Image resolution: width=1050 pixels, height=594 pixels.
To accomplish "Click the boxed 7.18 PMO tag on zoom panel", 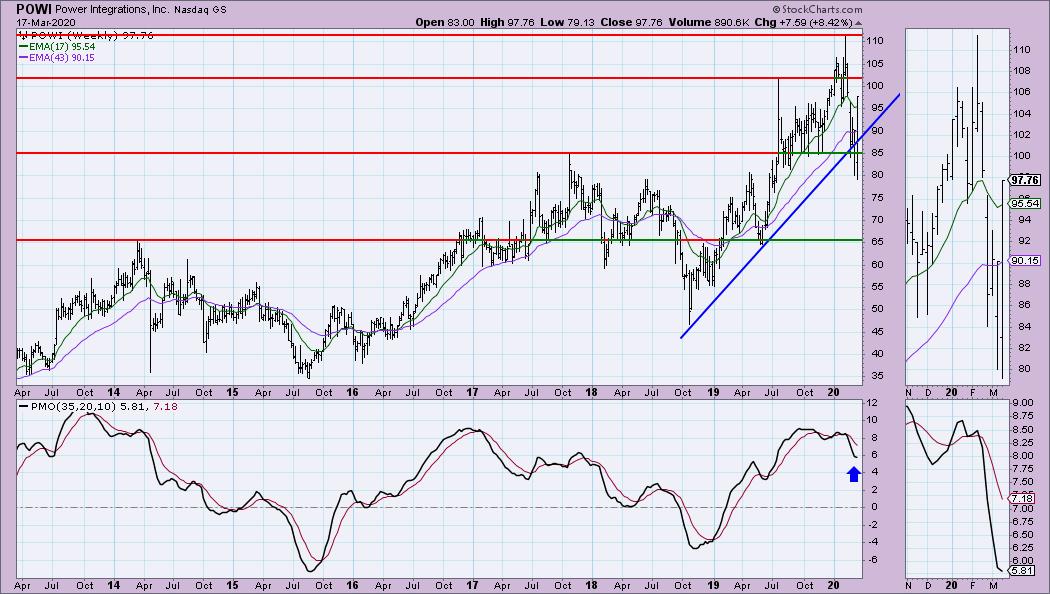I will pyautogui.click(x=1023, y=499).
